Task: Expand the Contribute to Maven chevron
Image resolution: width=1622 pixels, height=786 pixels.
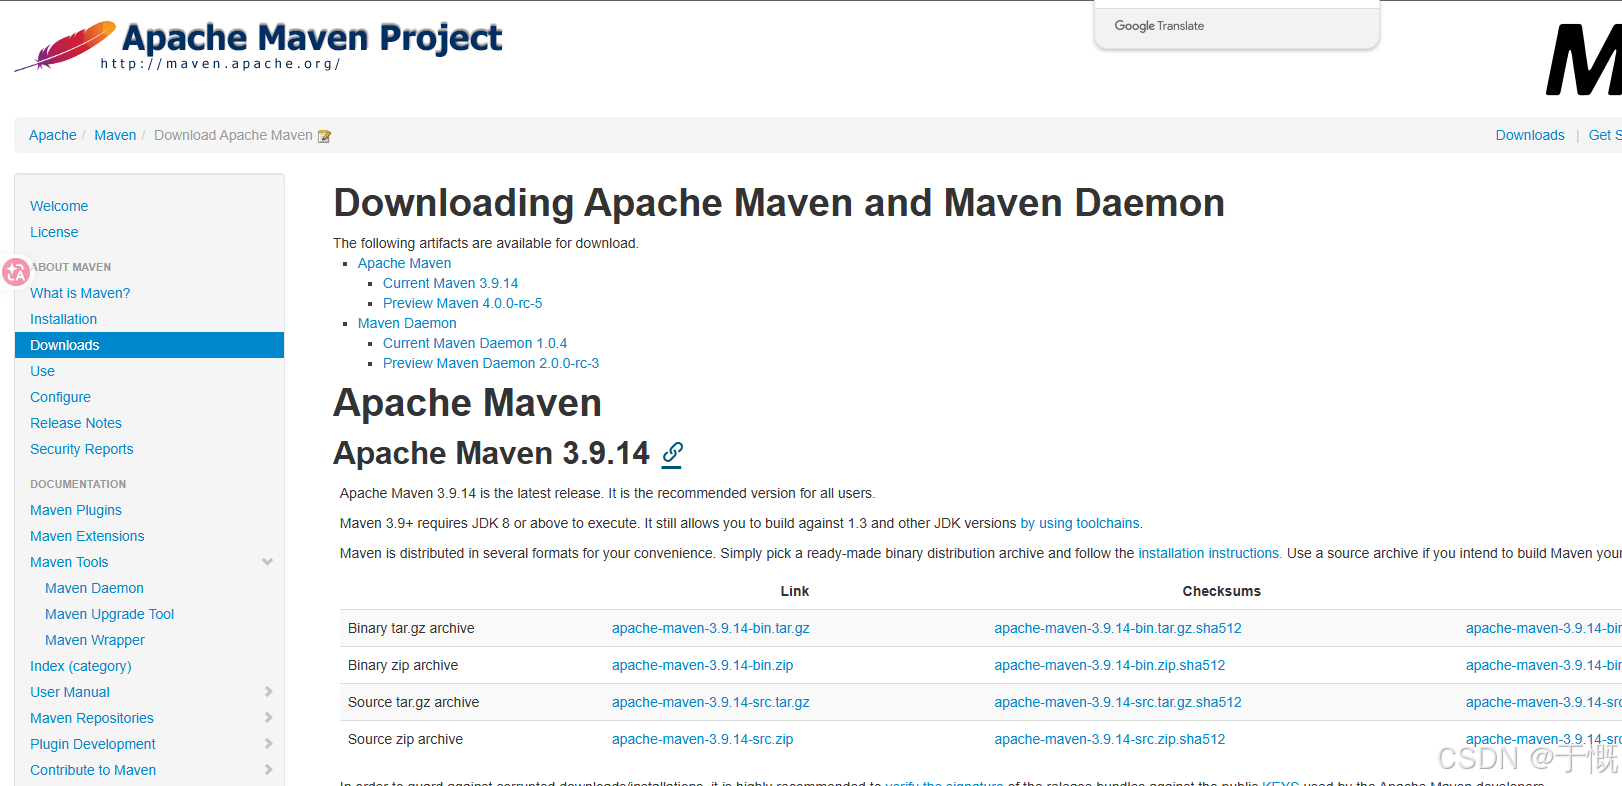Action: tap(268, 770)
